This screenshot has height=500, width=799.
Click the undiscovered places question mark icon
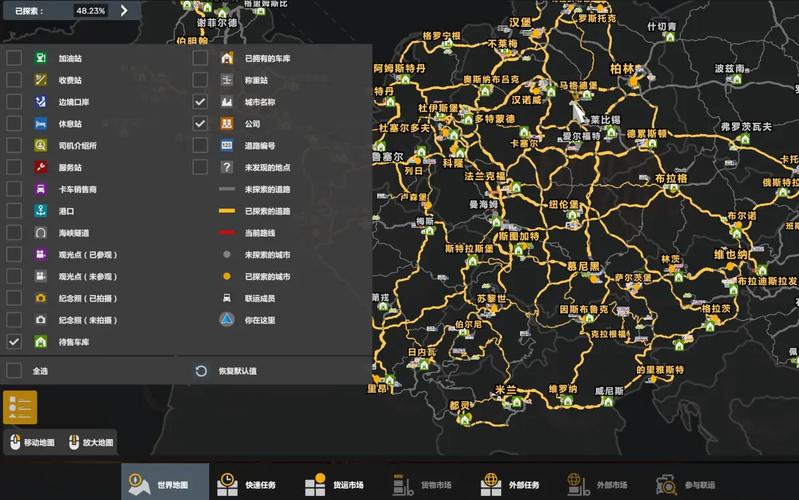pyautogui.click(x=227, y=167)
